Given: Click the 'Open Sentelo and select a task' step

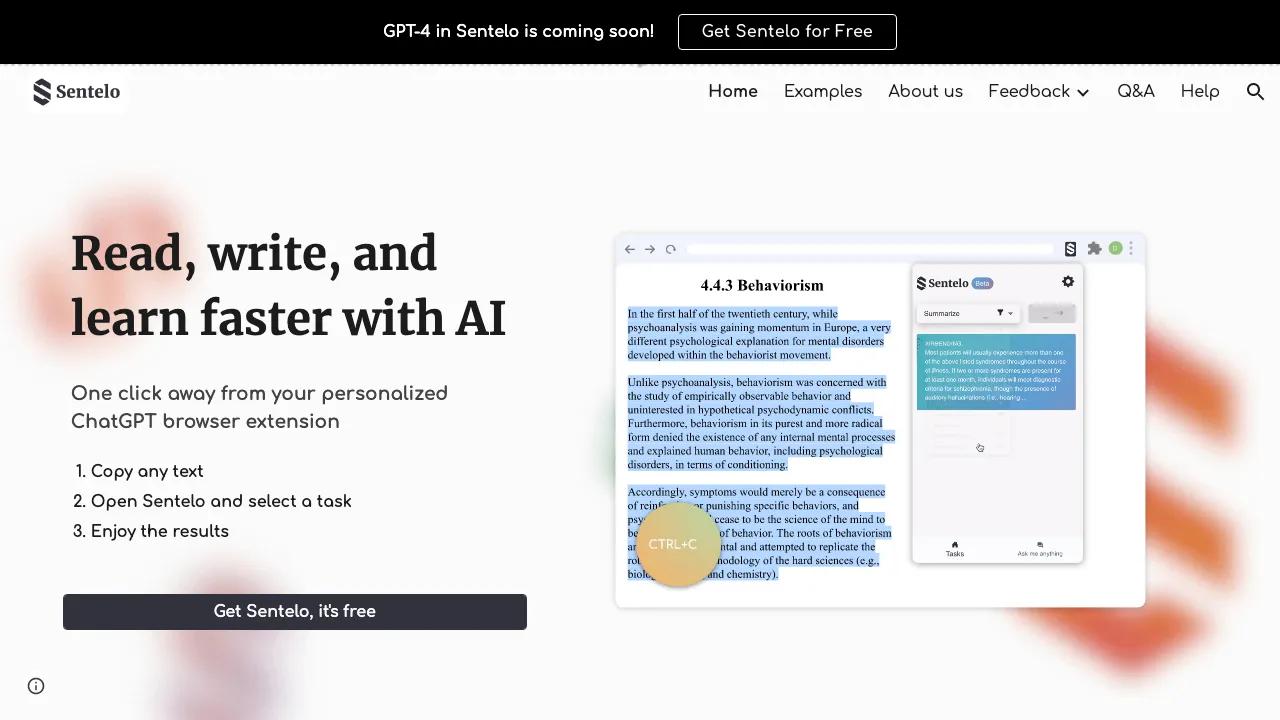Looking at the screenshot, I should [221, 502].
